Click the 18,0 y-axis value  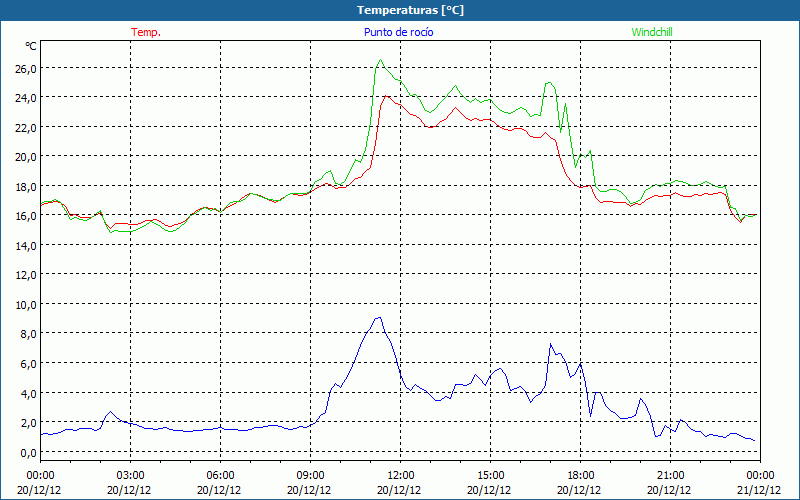click(x=25, y=186)
